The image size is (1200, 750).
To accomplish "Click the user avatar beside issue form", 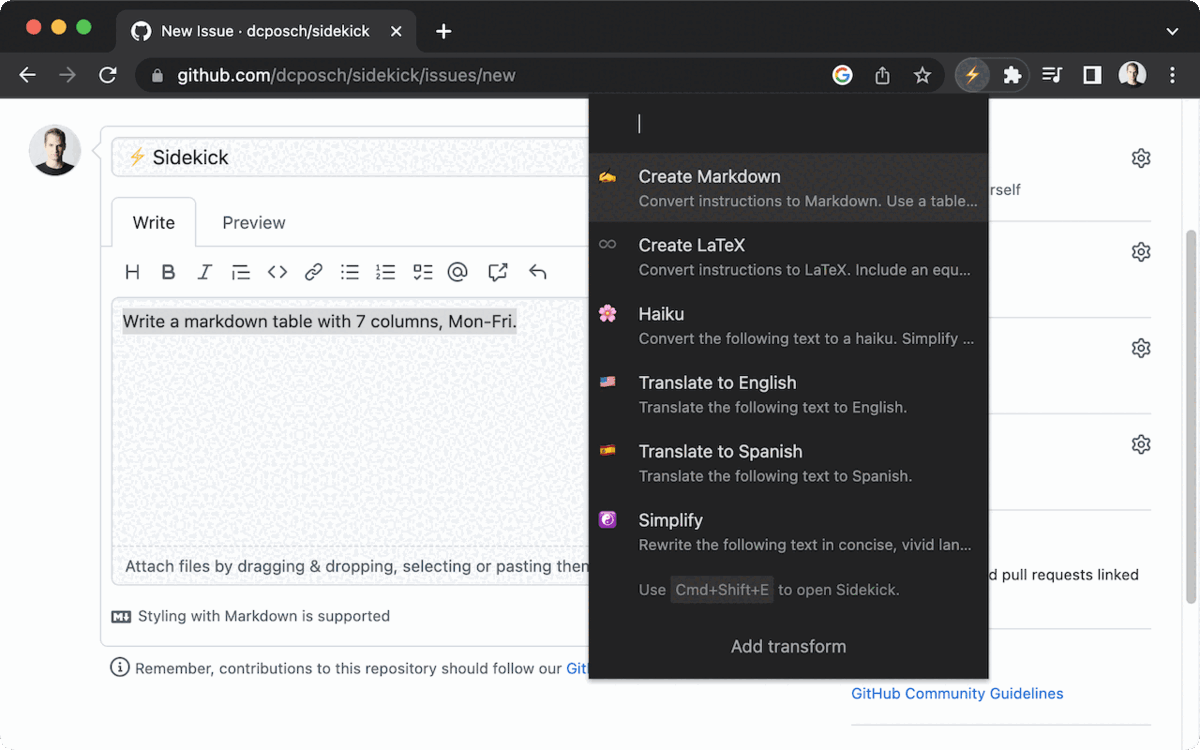I will click(x=55, y=151).
